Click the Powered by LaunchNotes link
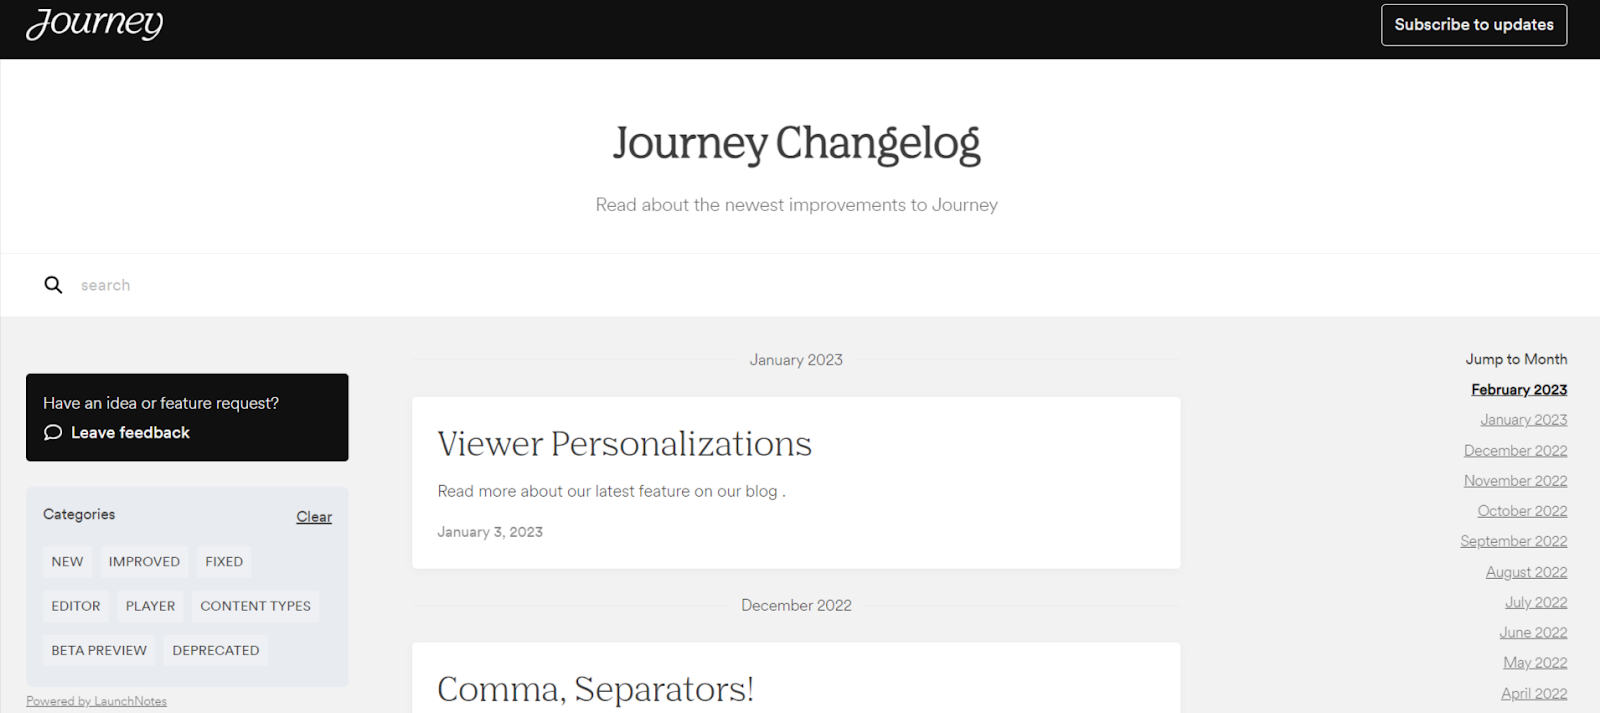 point(96,700)
